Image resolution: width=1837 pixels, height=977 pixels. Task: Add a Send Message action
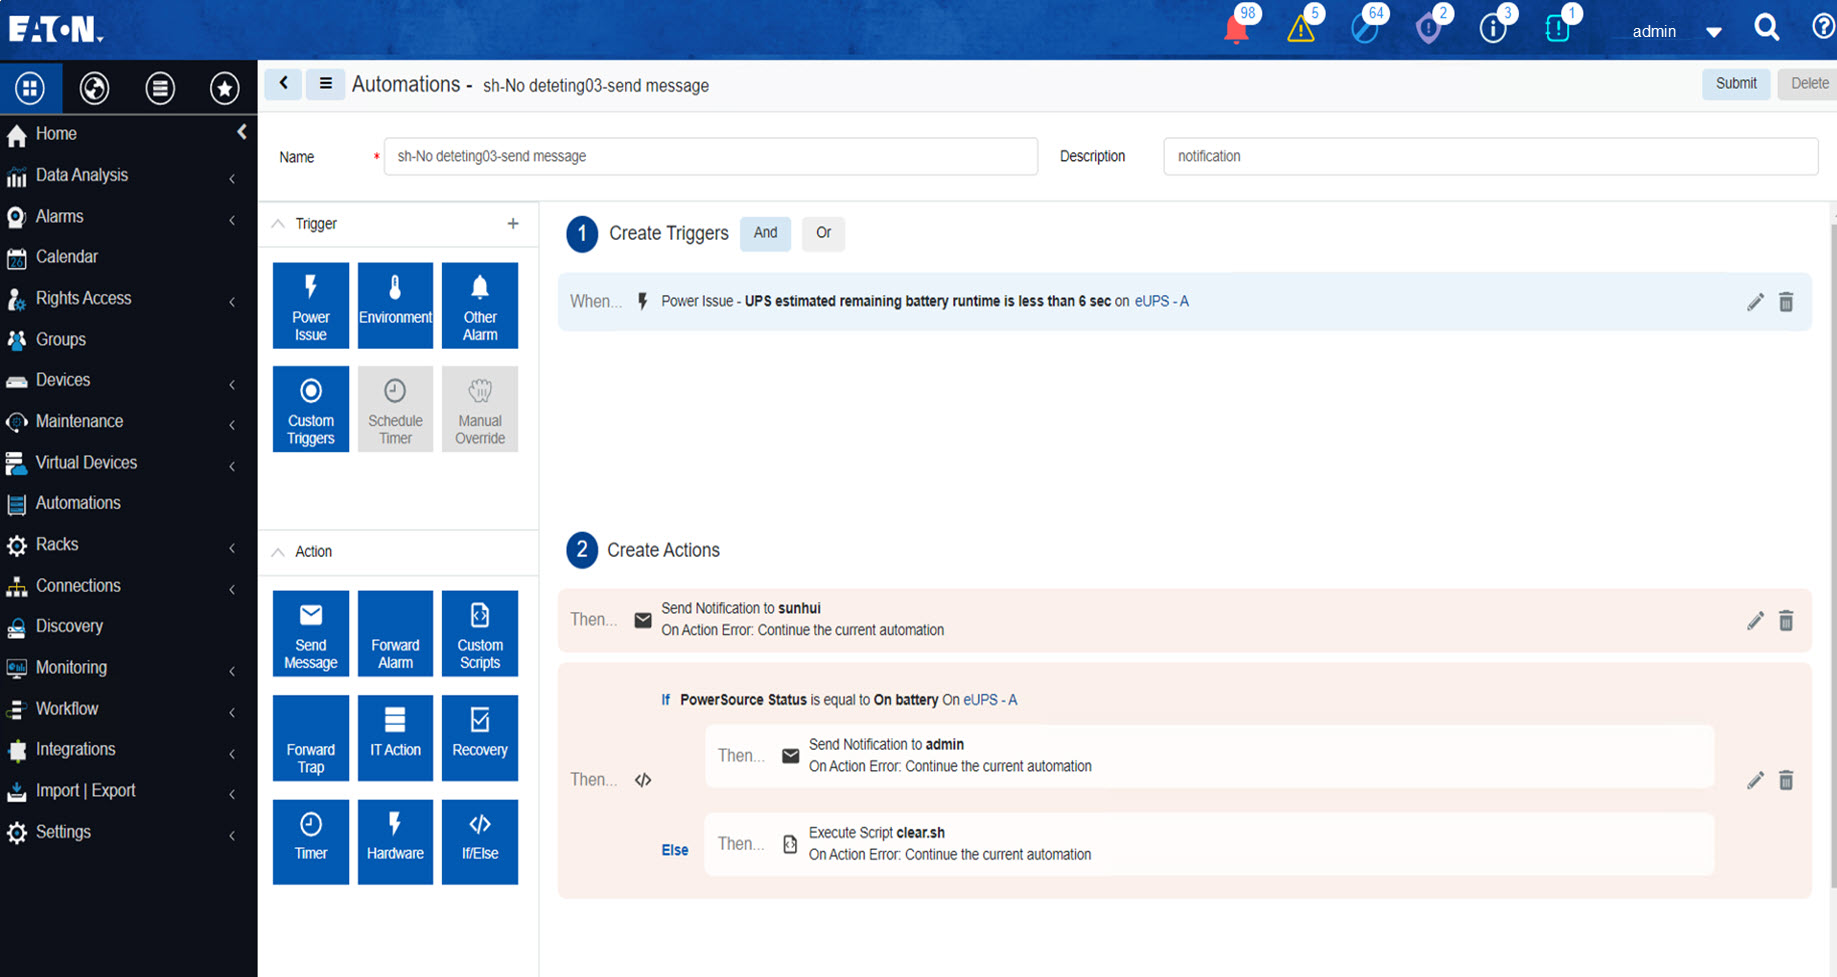[310, 634]
